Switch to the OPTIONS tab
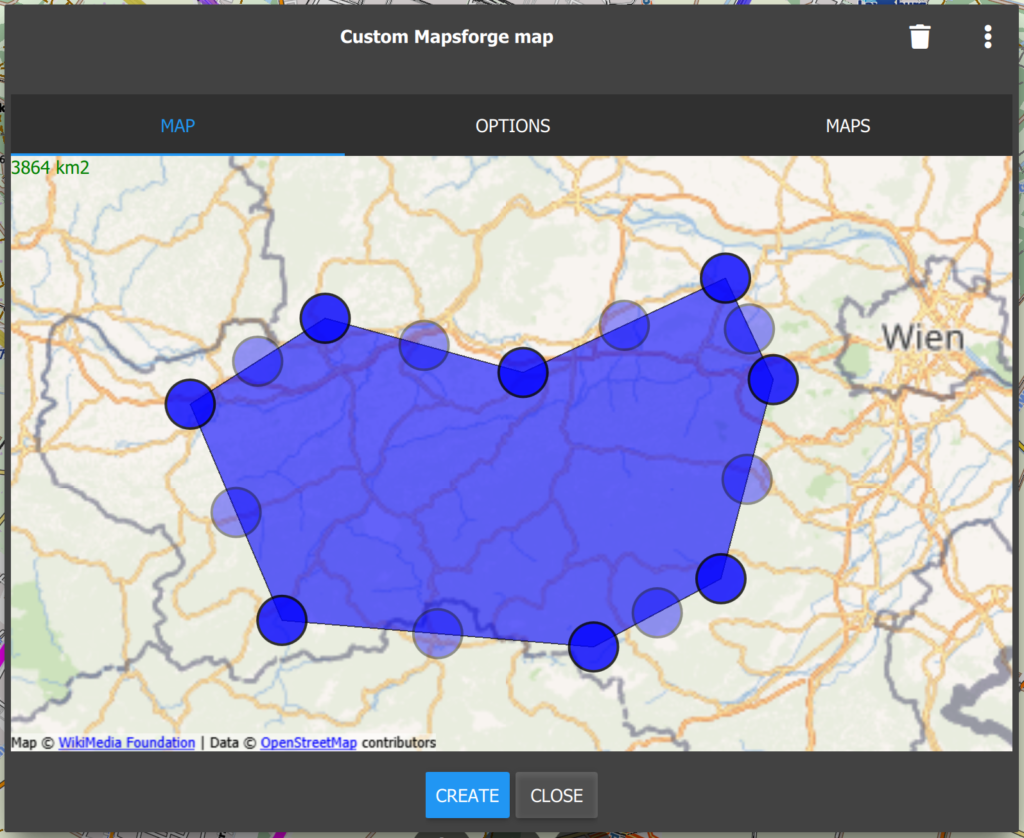This screenshot has height=838, width=1024. 512,126
